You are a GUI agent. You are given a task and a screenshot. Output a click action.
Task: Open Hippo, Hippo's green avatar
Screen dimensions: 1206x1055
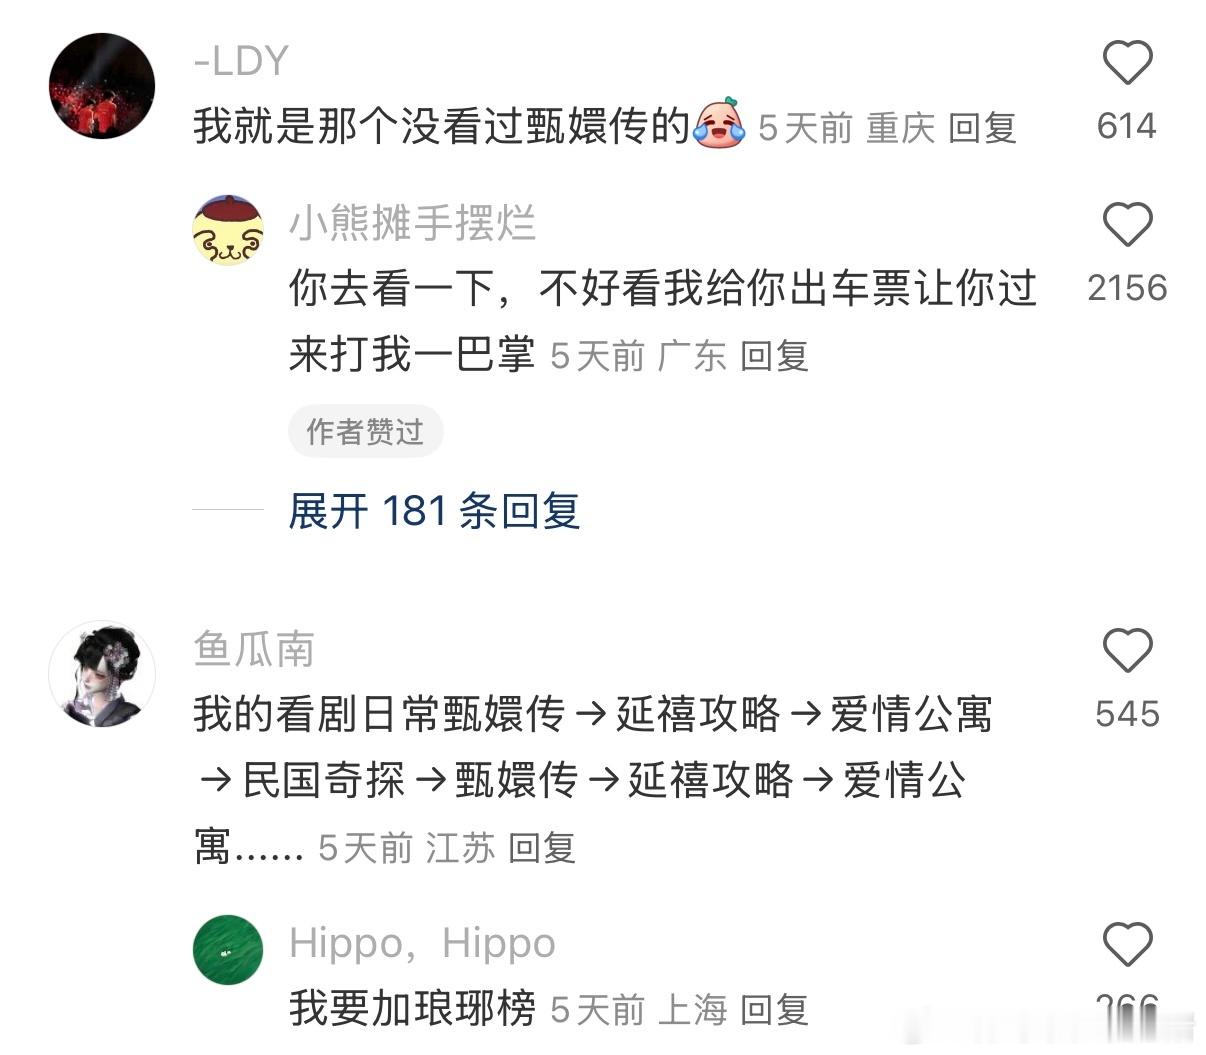pyautogui.click(x=228, y=950)
